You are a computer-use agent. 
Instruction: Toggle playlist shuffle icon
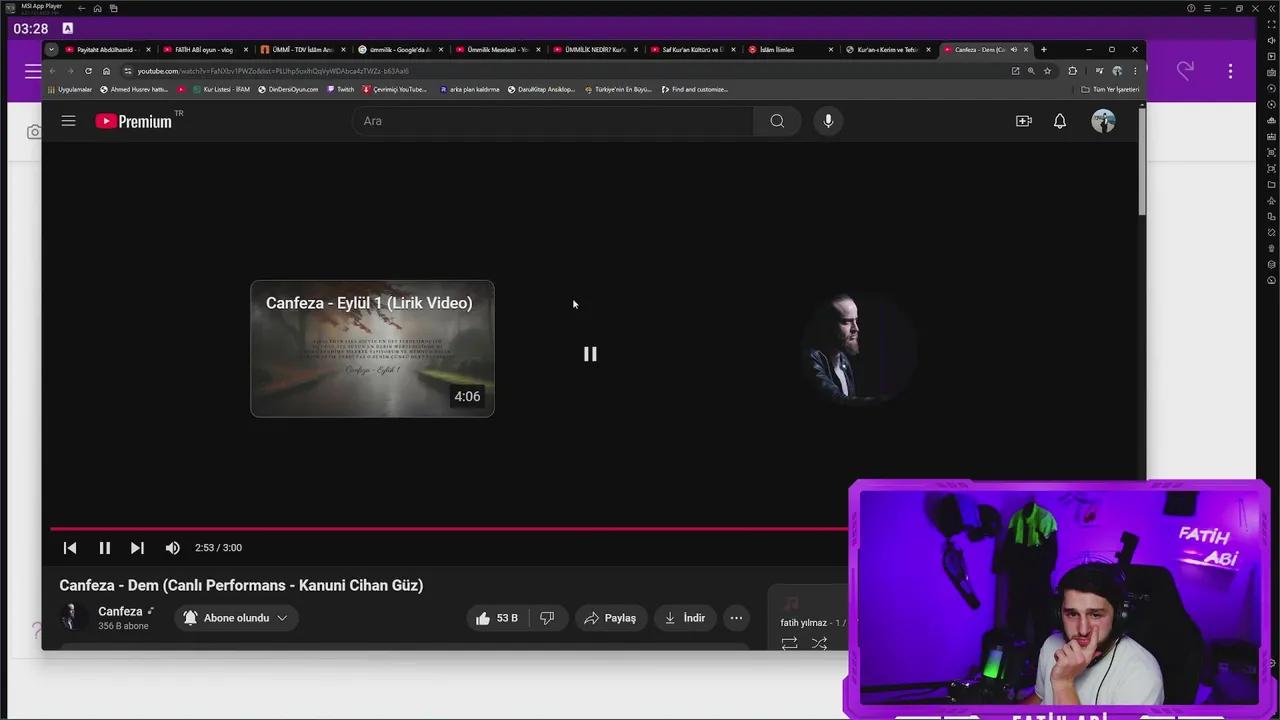(819, 644)
